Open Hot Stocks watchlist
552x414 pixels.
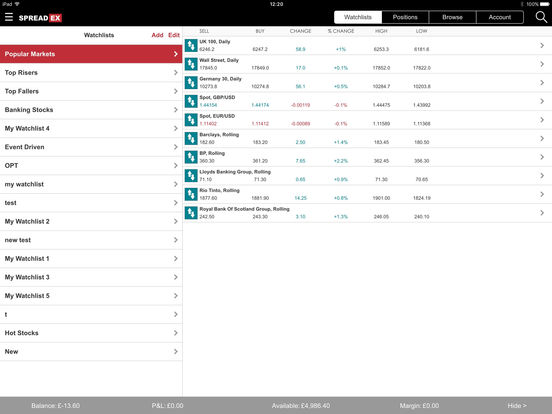[91, 333]
